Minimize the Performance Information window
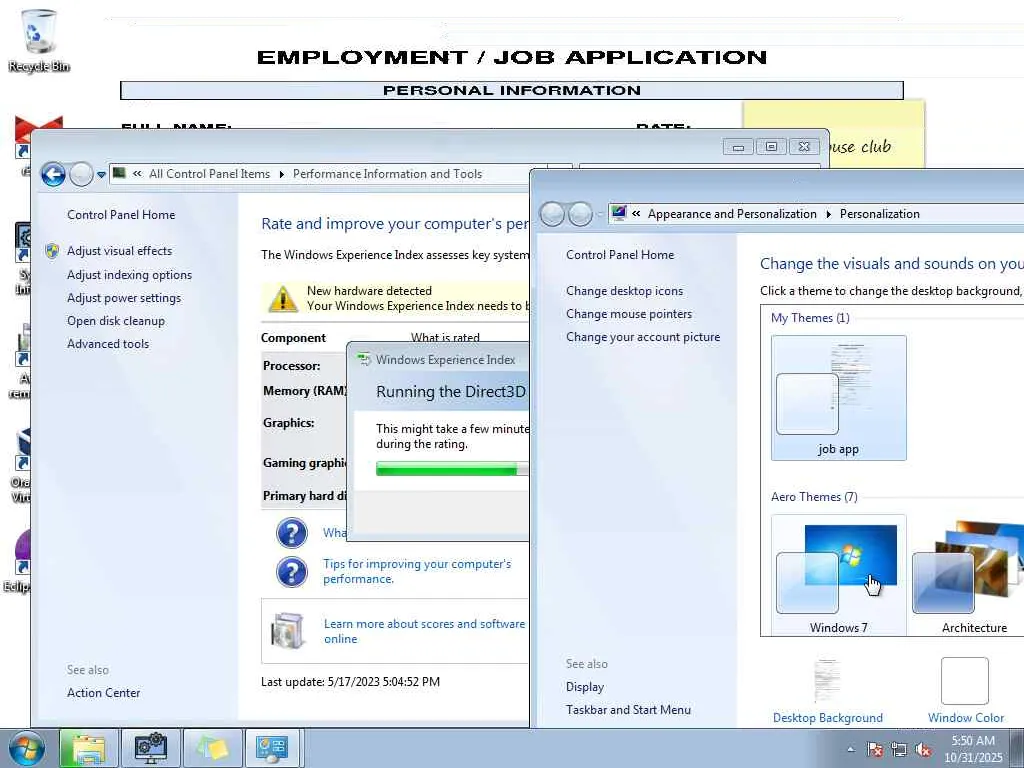Screen dimensions: 1024x768 739,147
